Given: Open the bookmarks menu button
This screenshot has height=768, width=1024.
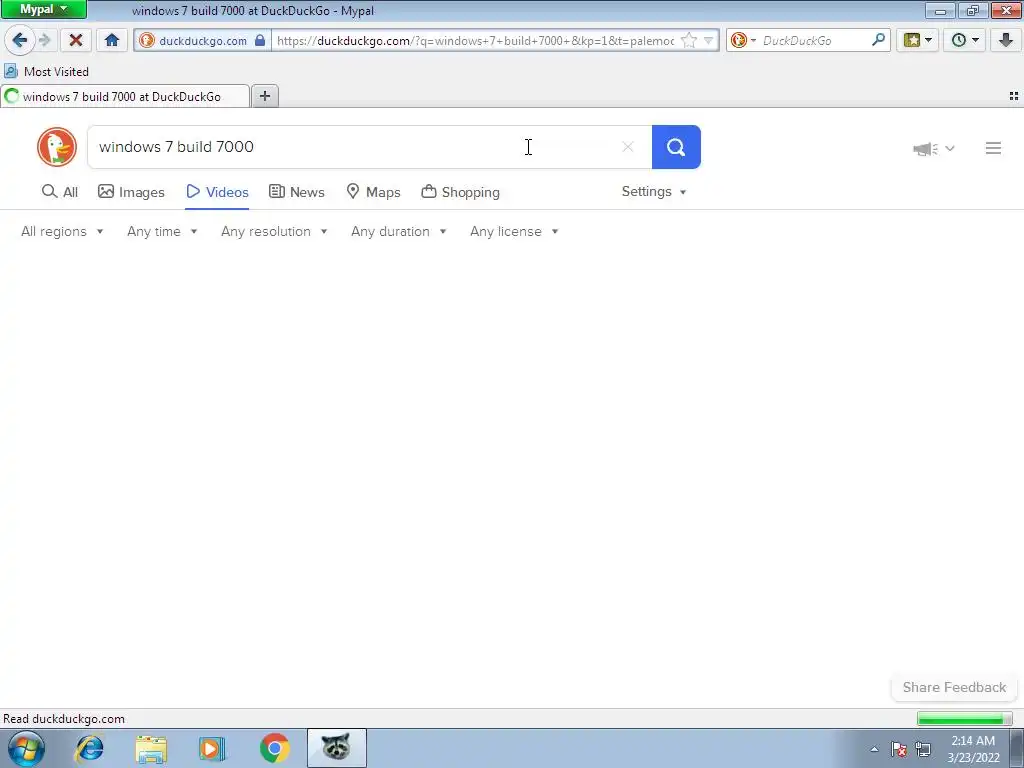Looking at the screenshot, I should tap(918, 40).
